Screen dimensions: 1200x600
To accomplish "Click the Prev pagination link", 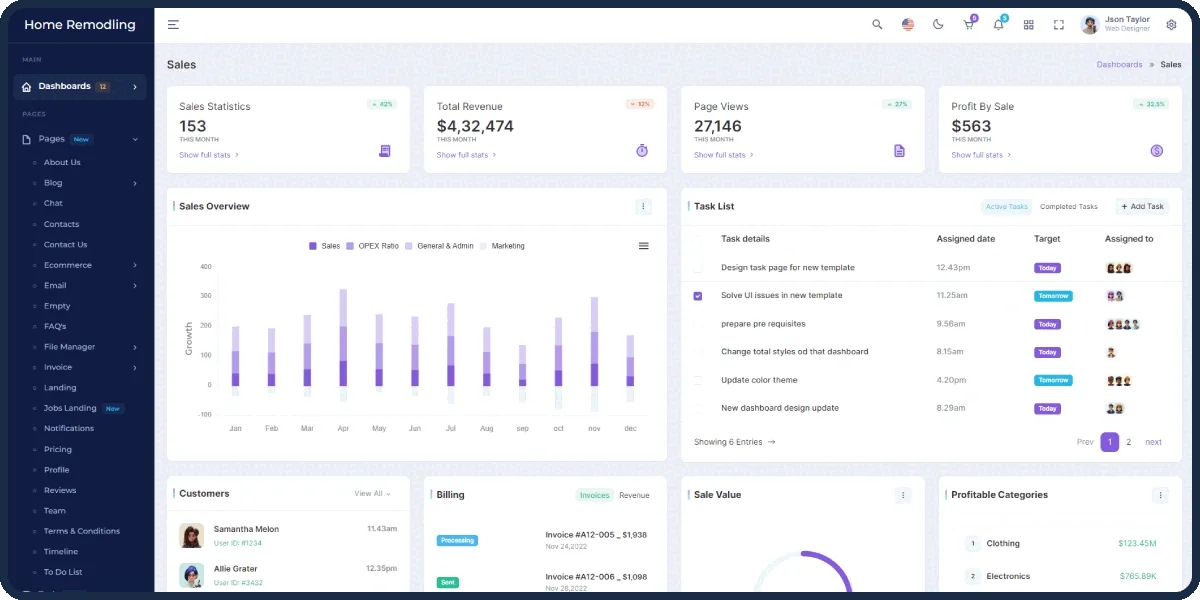I will pyautogui.click(x=1085, y=442).
